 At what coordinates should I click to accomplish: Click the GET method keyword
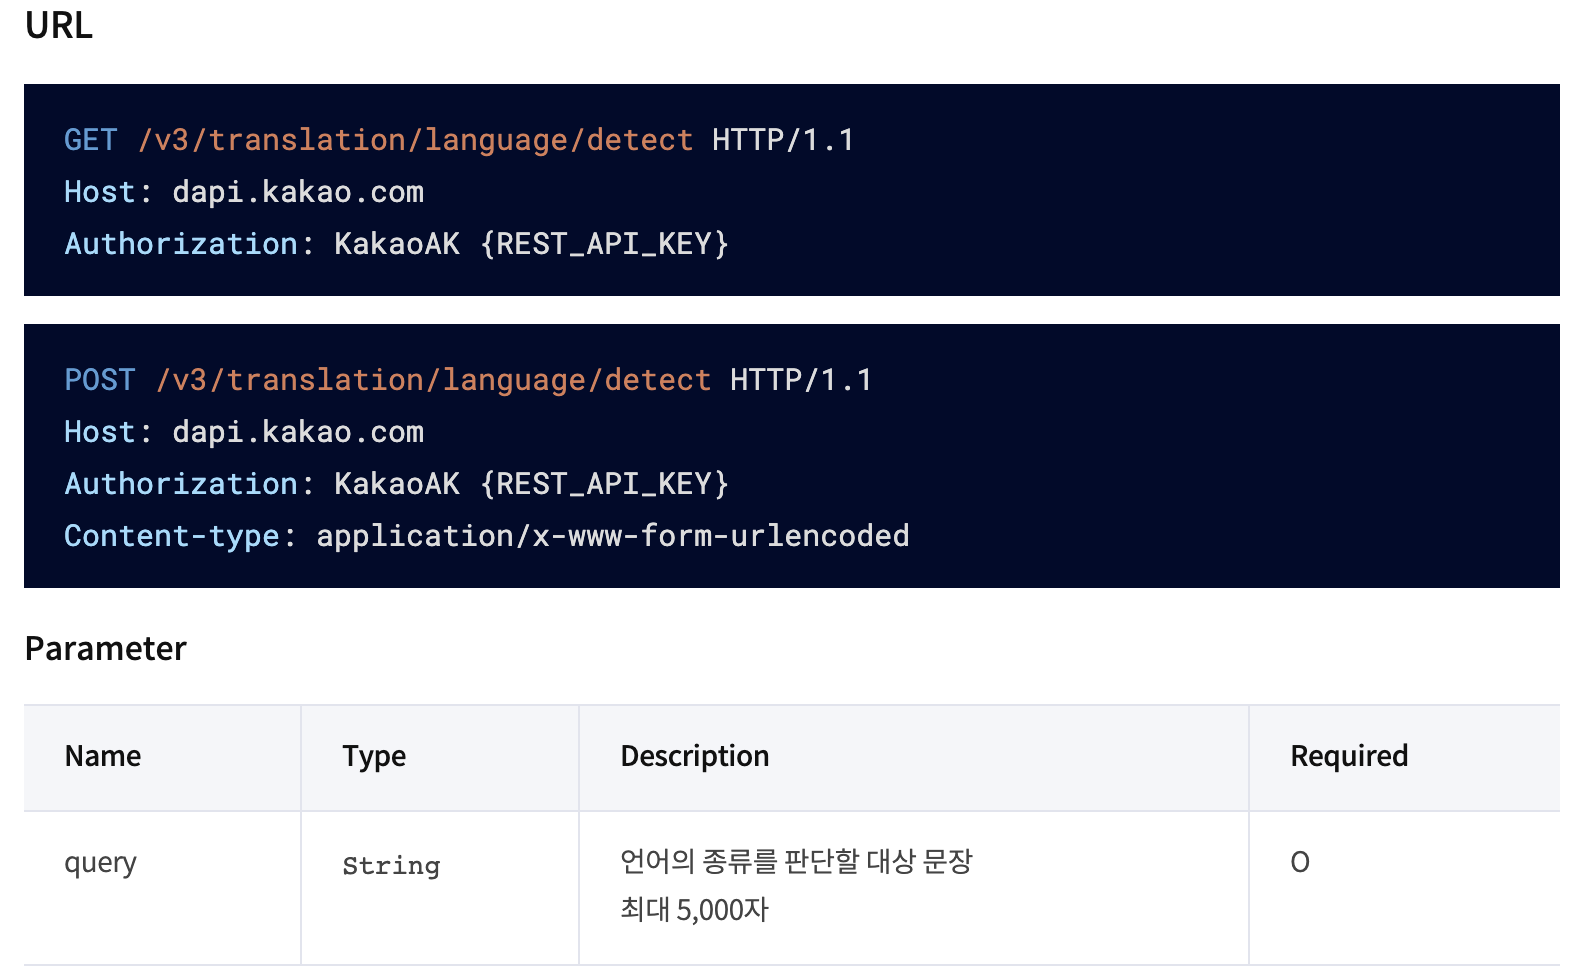(91, 140)
